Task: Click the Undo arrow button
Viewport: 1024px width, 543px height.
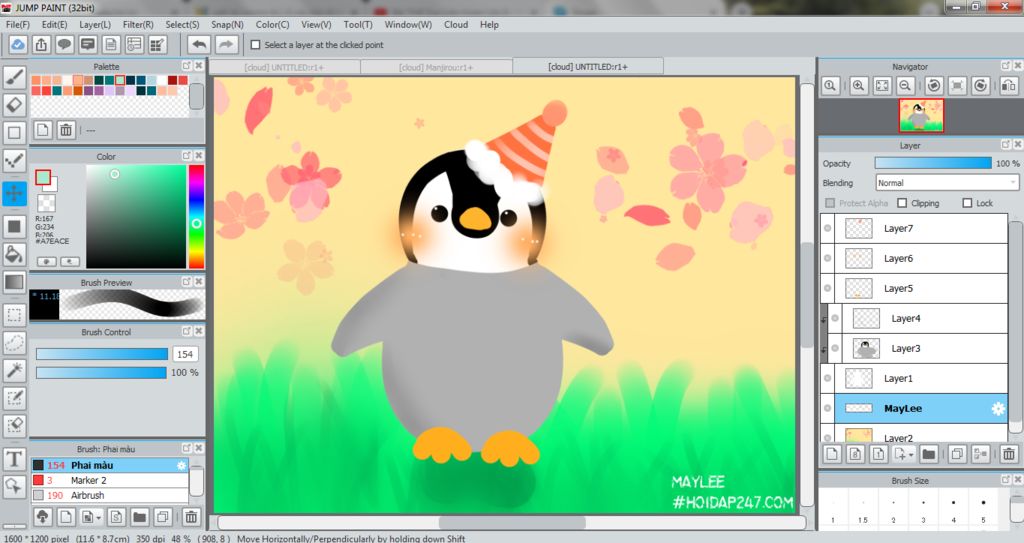Action: (x=199, y=44)
